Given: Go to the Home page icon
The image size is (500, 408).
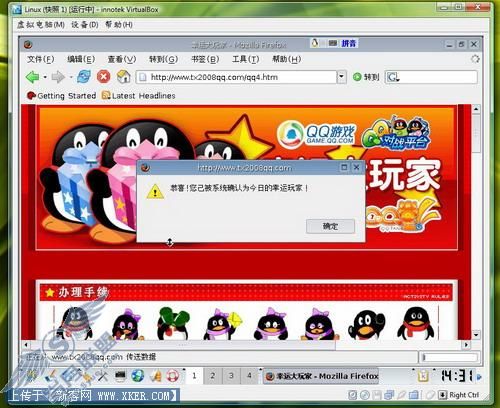Looking at the screenshot, I should [x=124, y=77].
